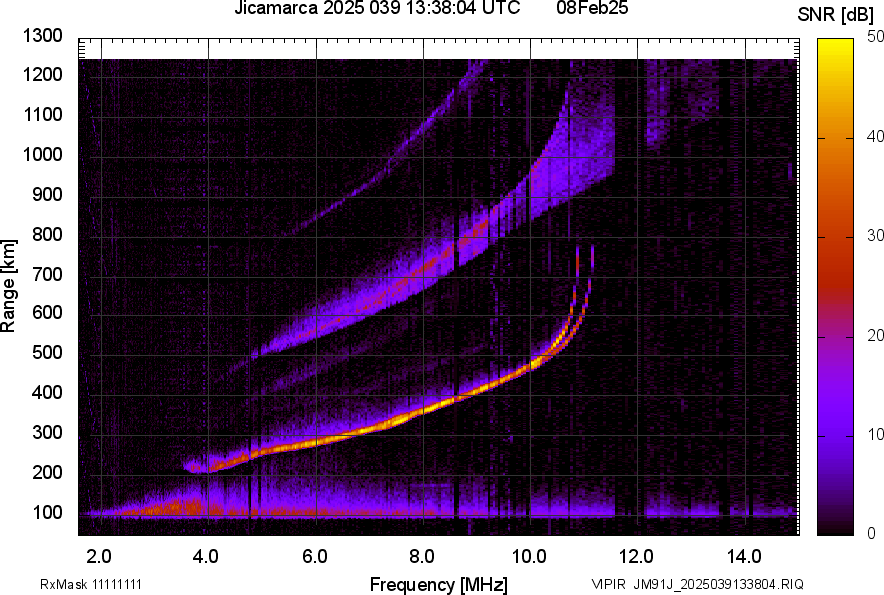Image resolution: width=884 pixels, height=595 pixels.
Task: Click the 2.0 frequency tick label
Action: (x=99, y=557)
